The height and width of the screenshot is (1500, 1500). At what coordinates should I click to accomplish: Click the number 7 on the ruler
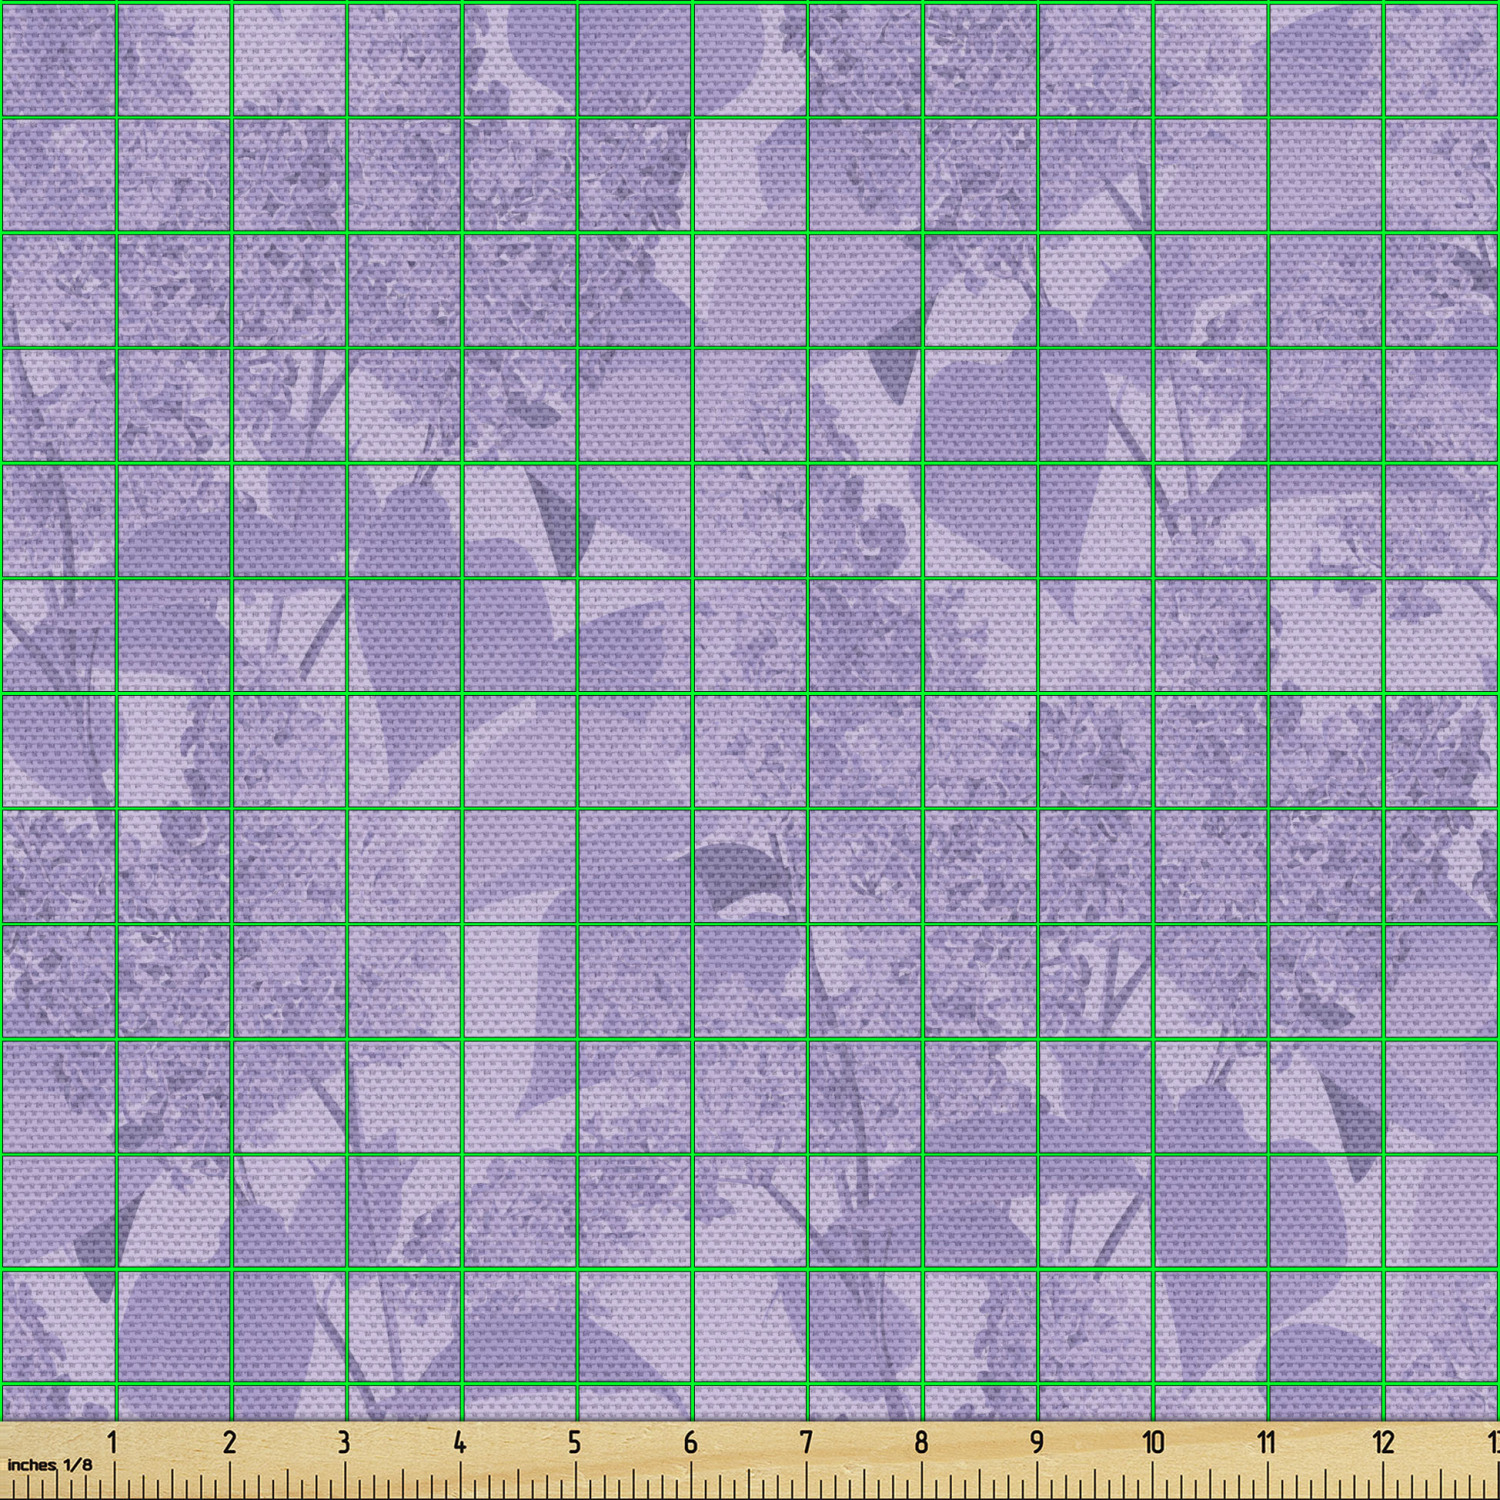point(806,1442)
